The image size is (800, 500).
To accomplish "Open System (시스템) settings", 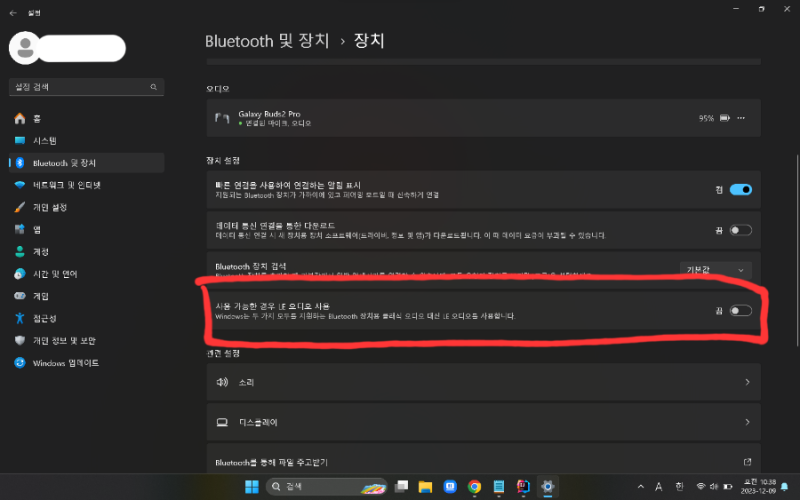I will click(86, 141).
